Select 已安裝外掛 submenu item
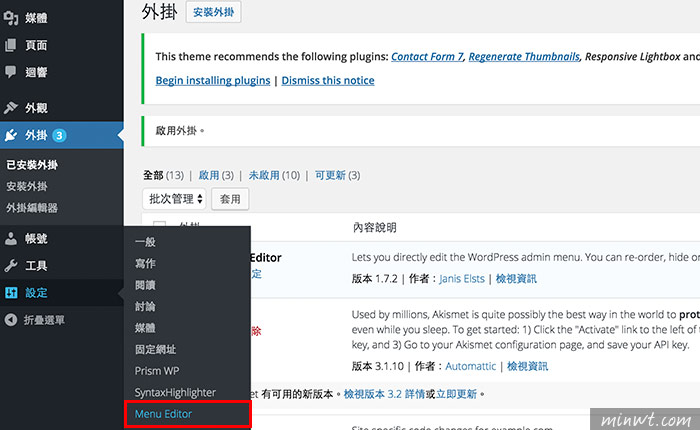Image resolution: width=700 pixels, height=430 pixels. [32, 165]
